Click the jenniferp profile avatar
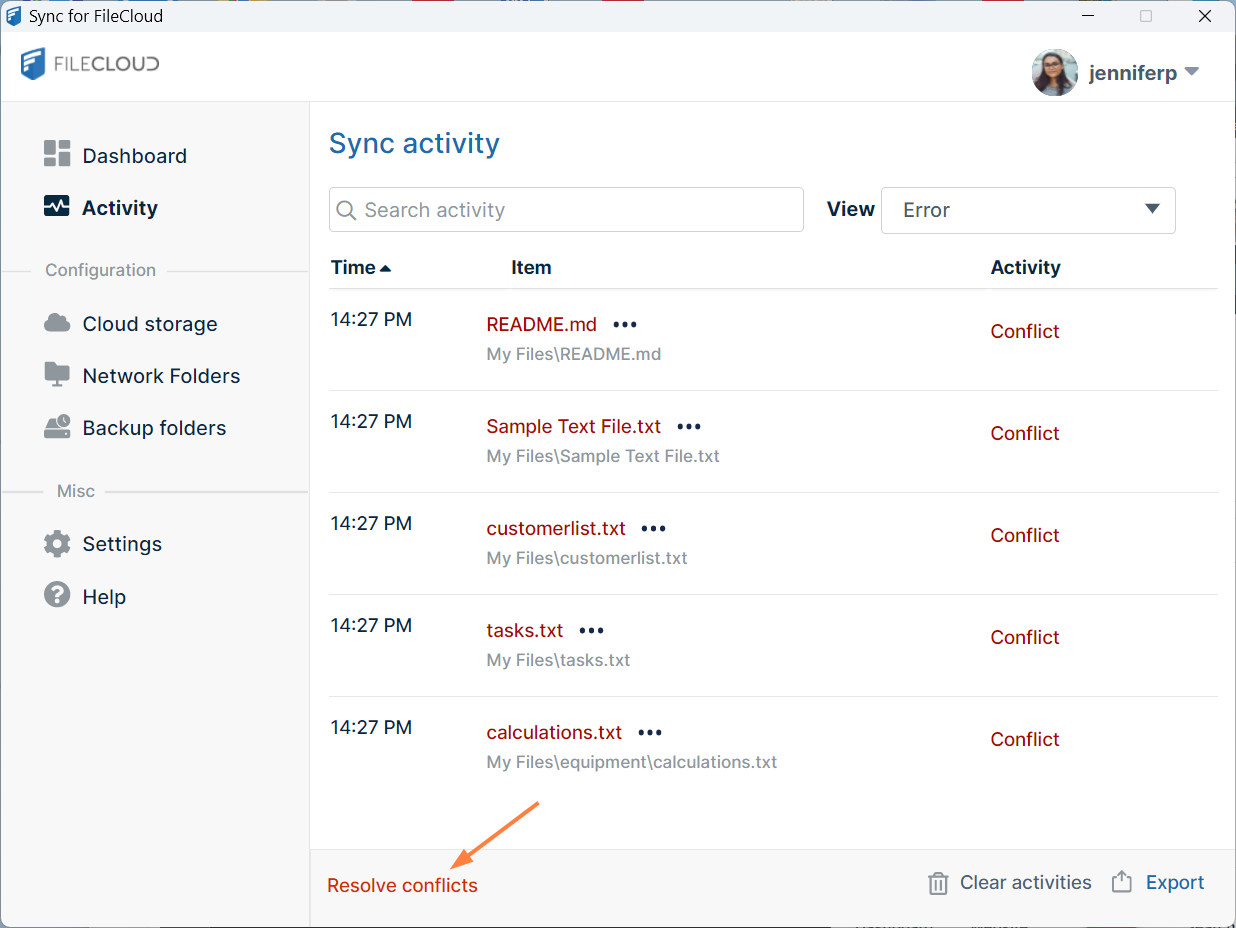 pyautogui.click(x=1054, y=73)
